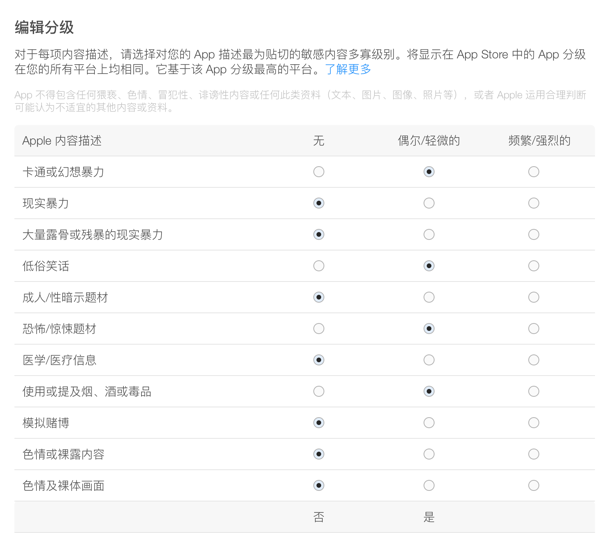Image resolution: width=600 pixels, height=541 pixels.
Task: Select 无 for 使用或提及烟、酒或毒品
Action: tap(319, 391)
